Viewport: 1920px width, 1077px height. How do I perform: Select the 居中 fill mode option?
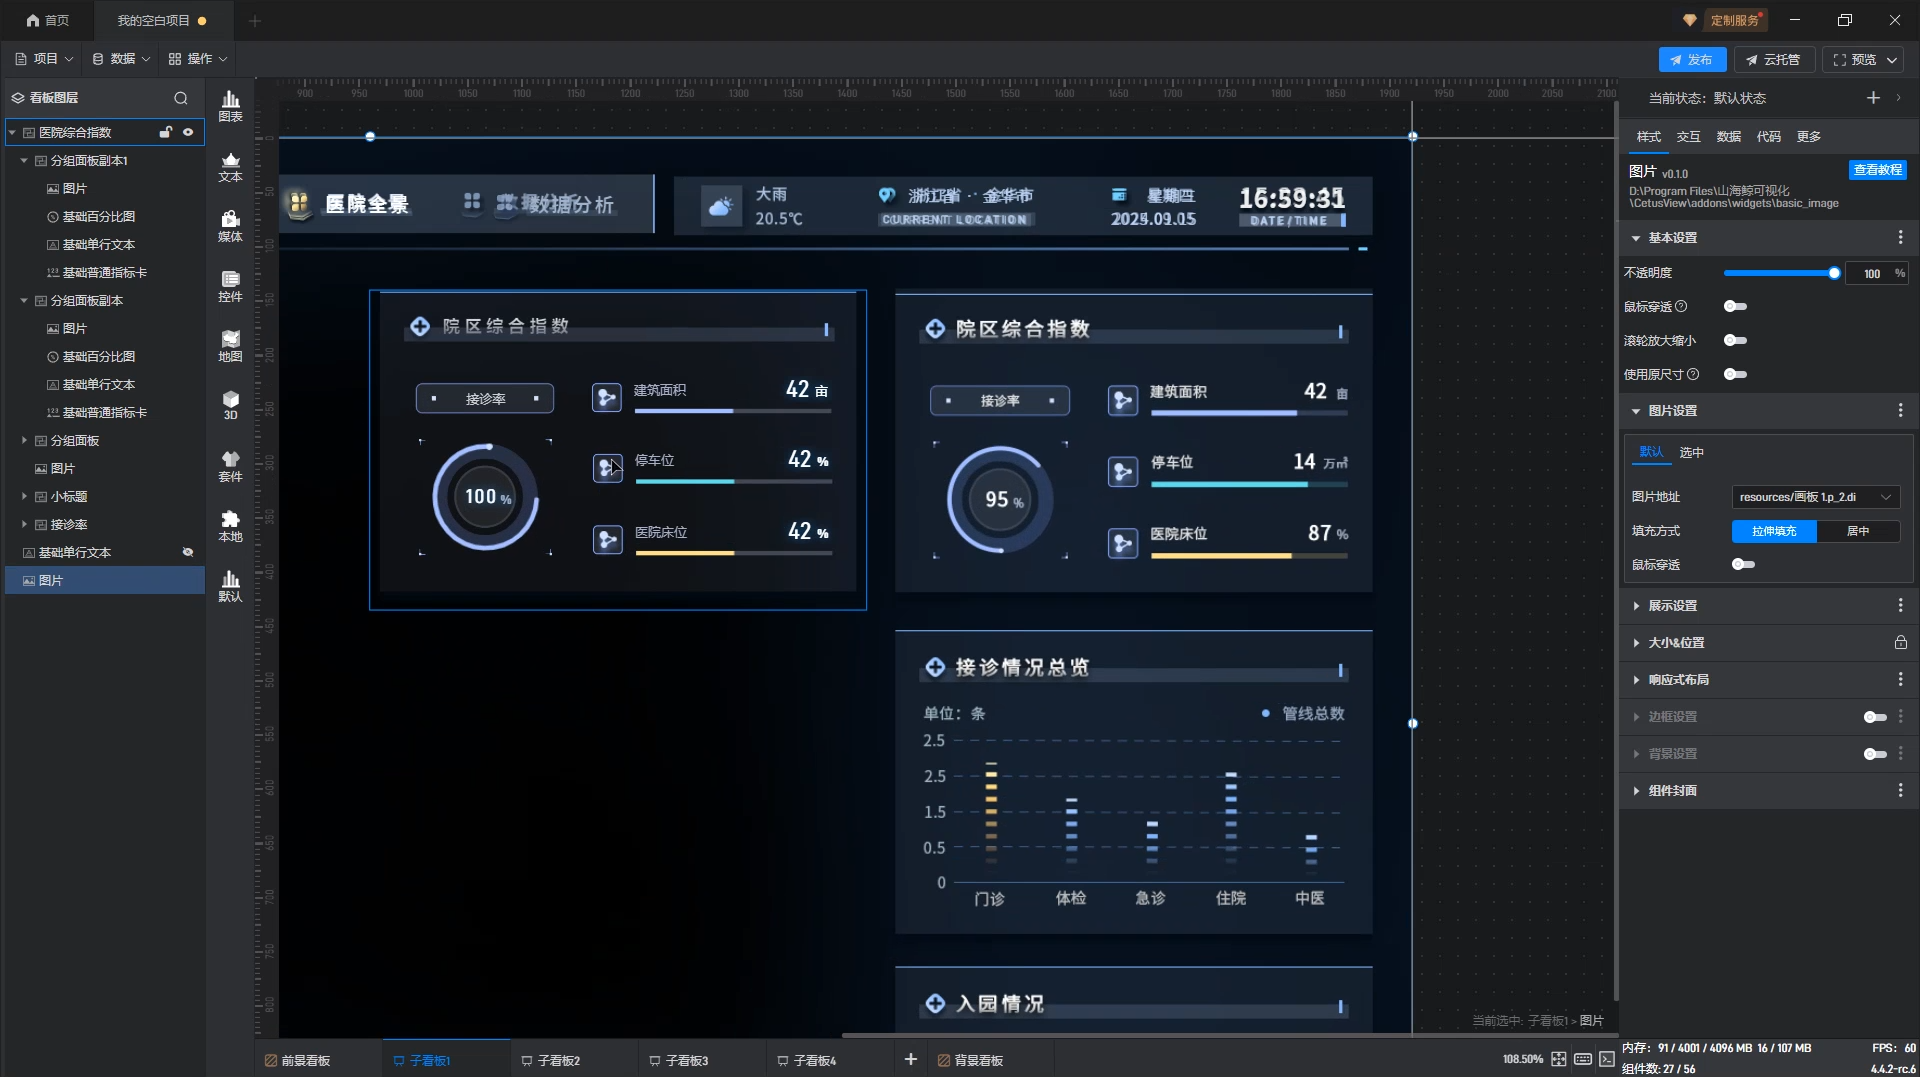[1858, 531]
